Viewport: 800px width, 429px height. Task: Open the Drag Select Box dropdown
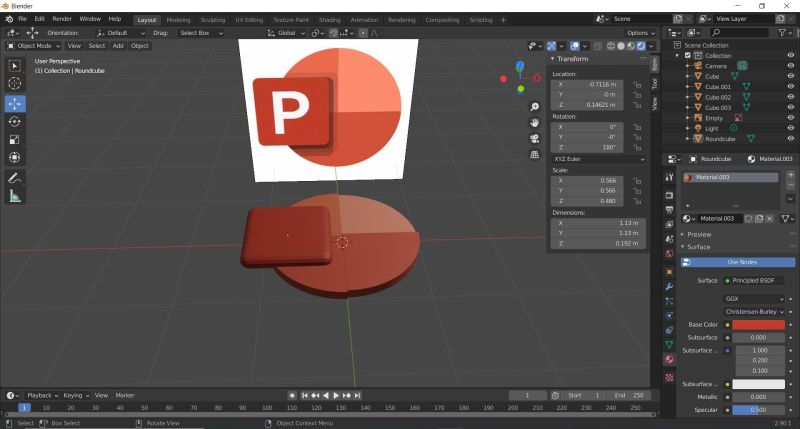(x=201, y=33)
